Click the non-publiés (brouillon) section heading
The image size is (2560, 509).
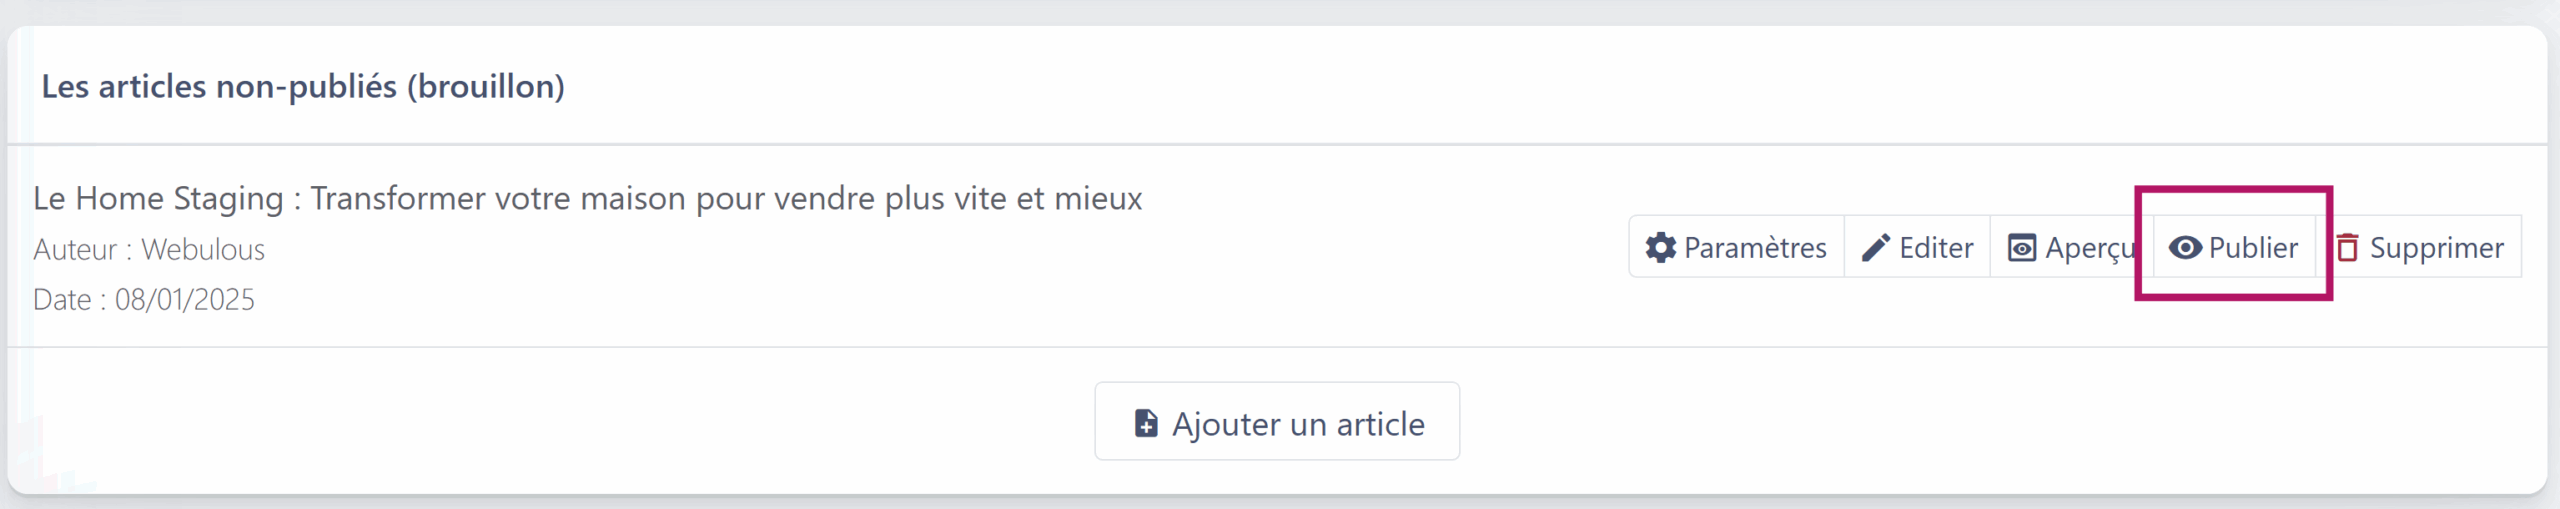pyautogui.click(x=303, y=87)
